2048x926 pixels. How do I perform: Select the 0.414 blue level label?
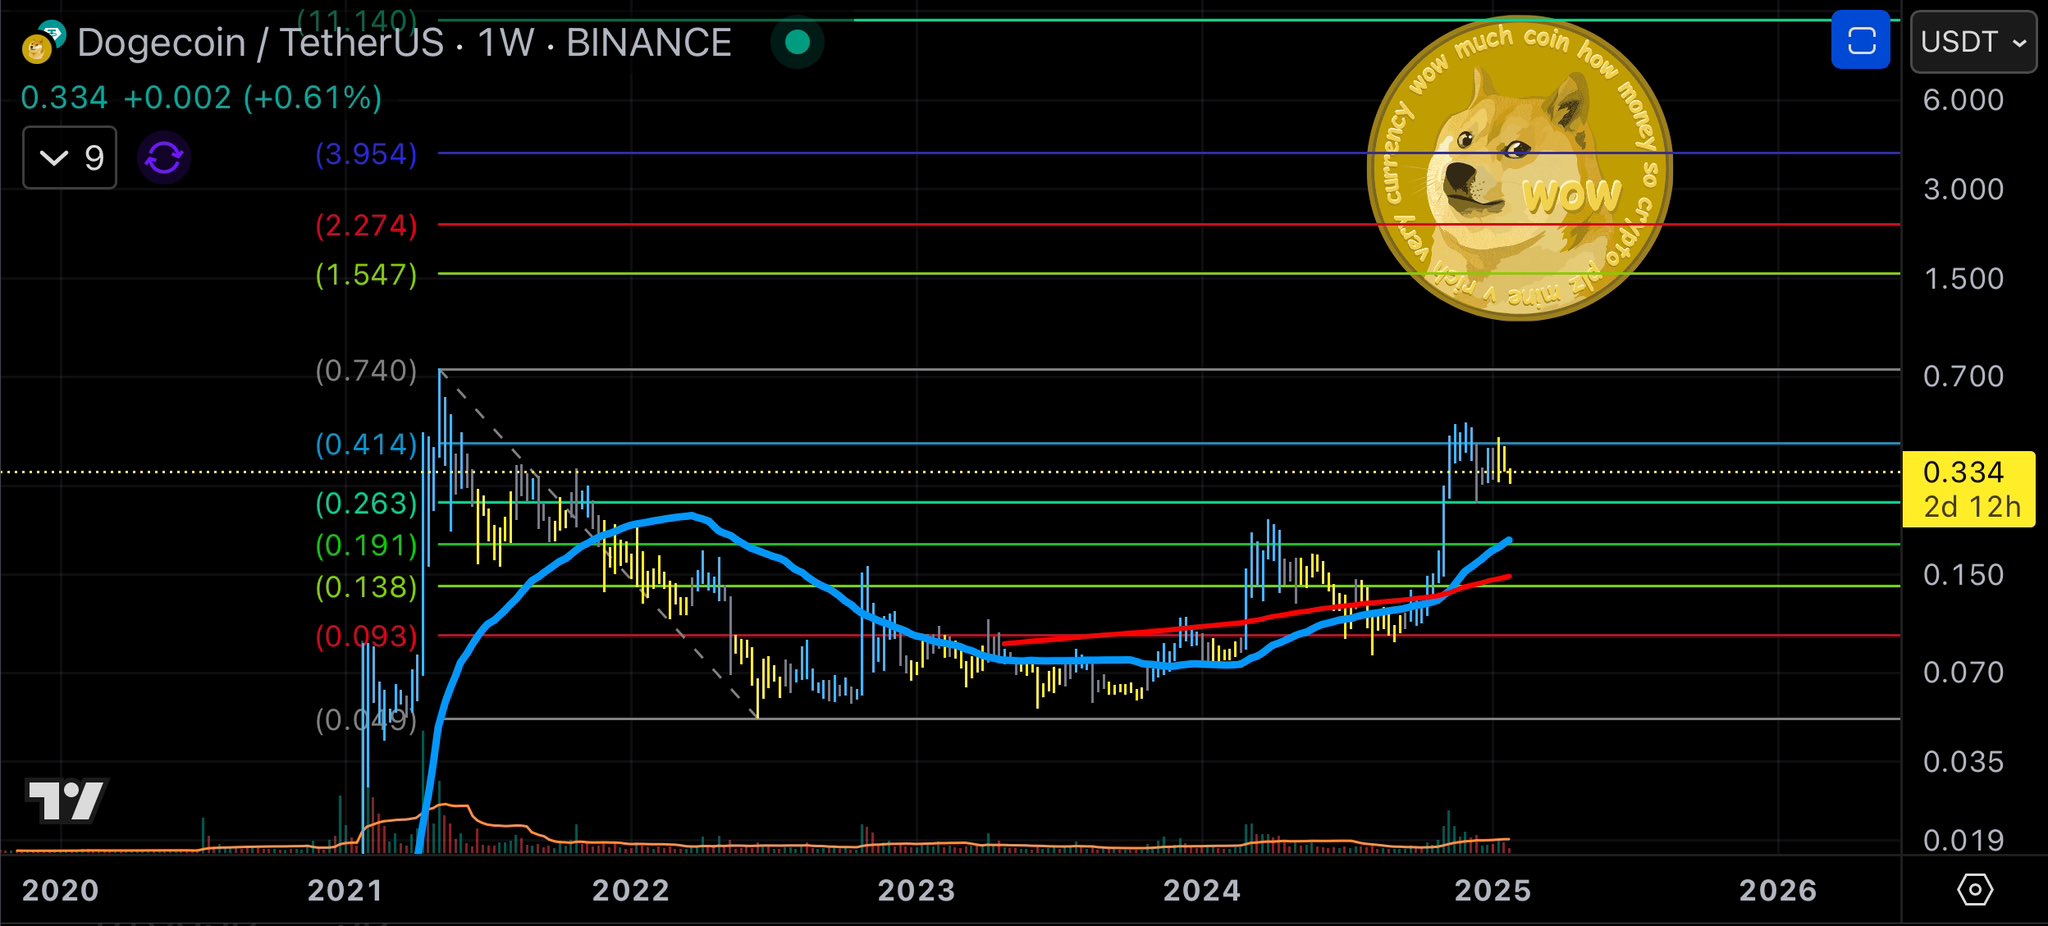click(366, 444)
